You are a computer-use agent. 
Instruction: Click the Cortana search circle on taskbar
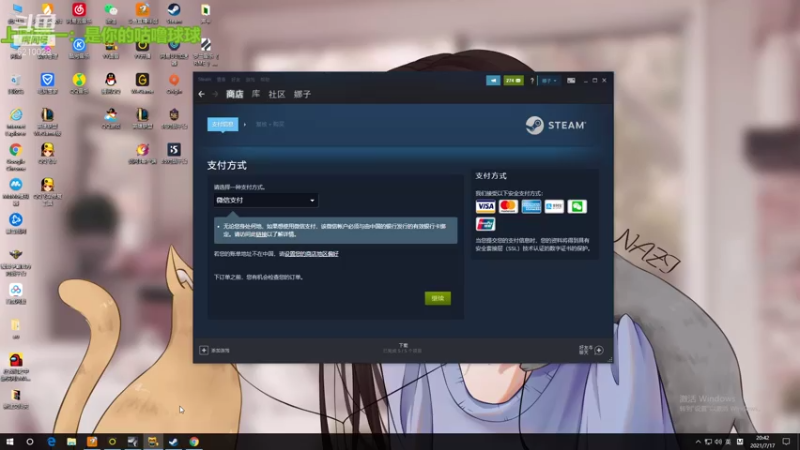(x=30, y=442)
